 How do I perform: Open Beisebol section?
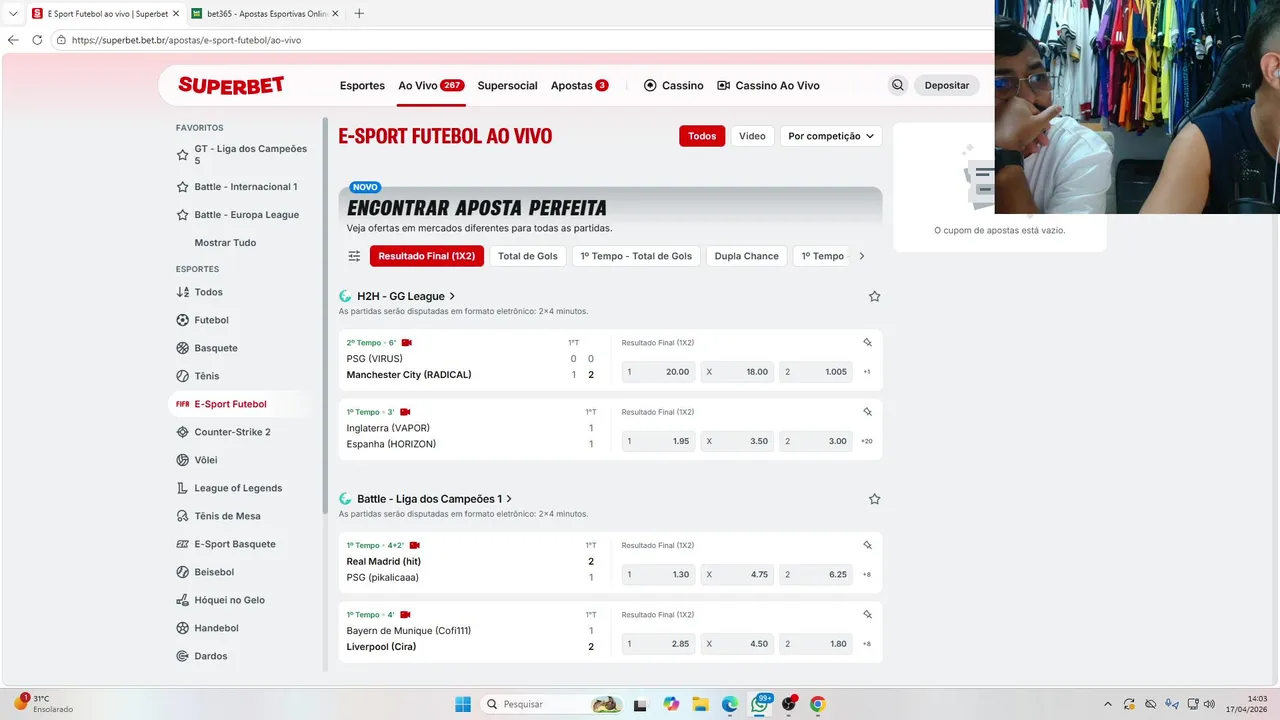(214, 572)
